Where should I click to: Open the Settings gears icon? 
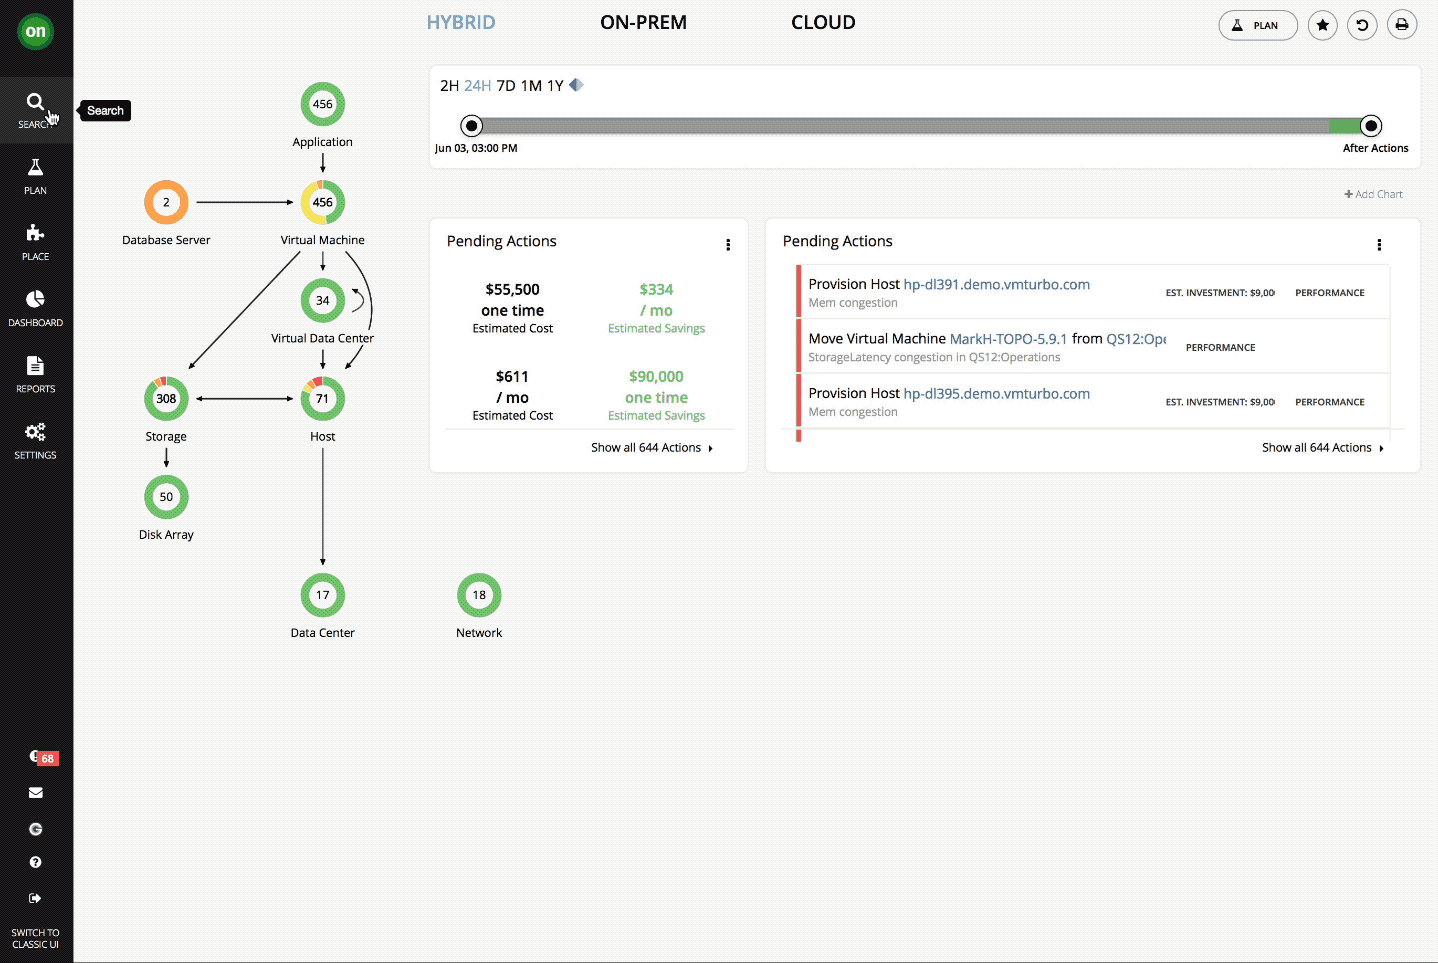35,440
